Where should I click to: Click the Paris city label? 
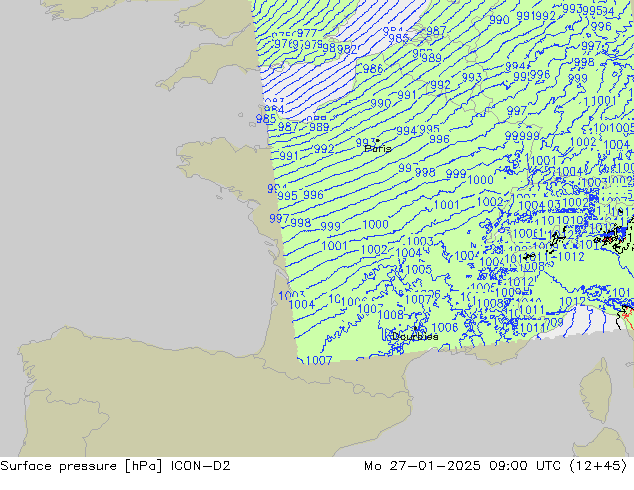tap(378, 148)
